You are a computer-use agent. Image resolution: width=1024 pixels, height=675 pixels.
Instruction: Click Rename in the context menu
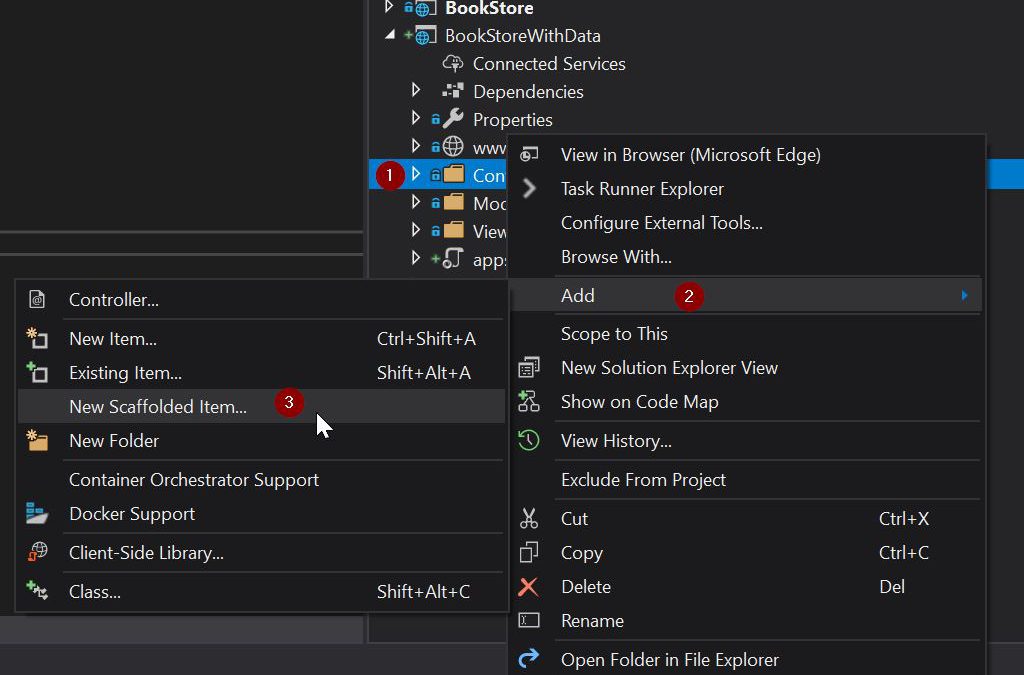[x=592, y=621]
